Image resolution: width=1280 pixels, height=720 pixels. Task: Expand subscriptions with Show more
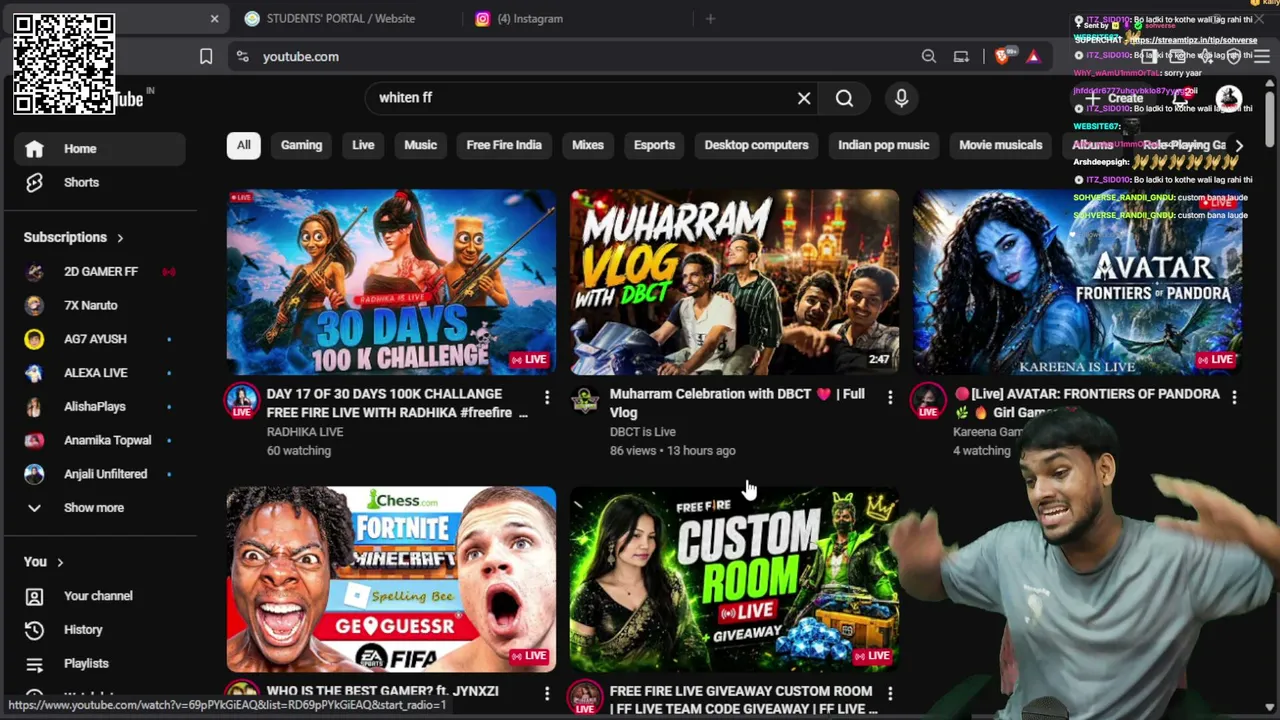100,508
